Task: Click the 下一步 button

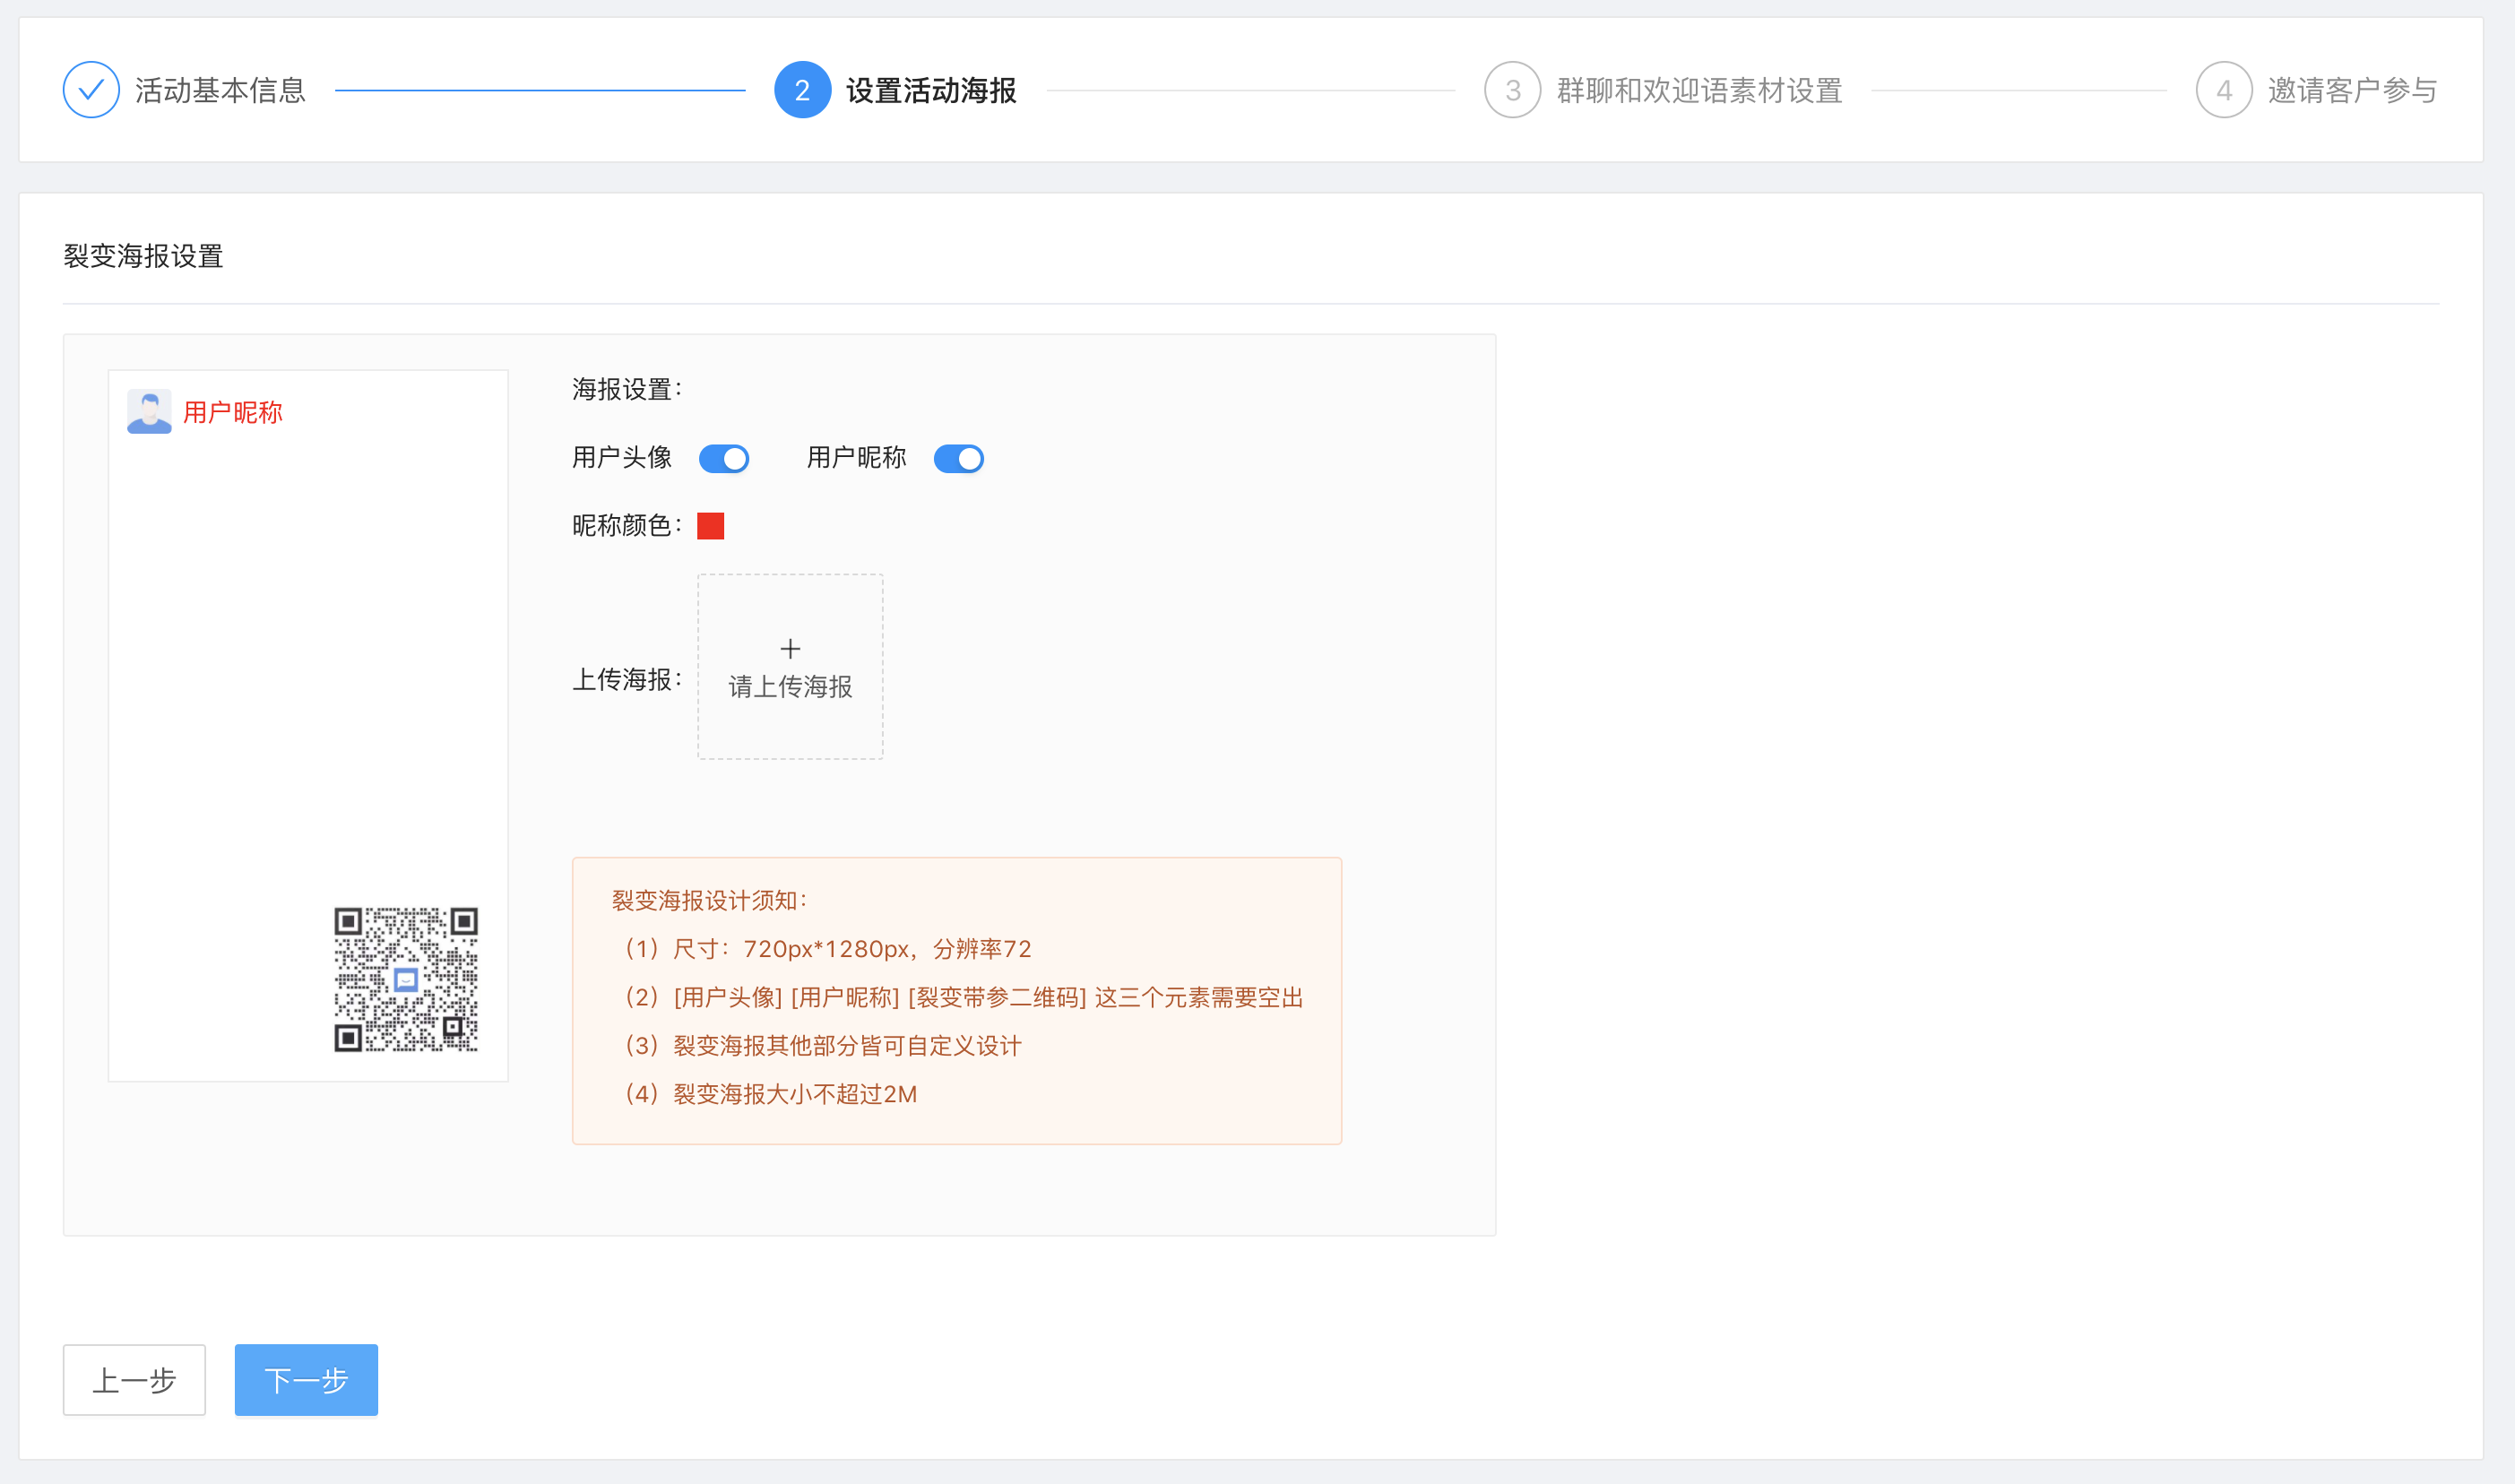Action: pos(306,1380)
